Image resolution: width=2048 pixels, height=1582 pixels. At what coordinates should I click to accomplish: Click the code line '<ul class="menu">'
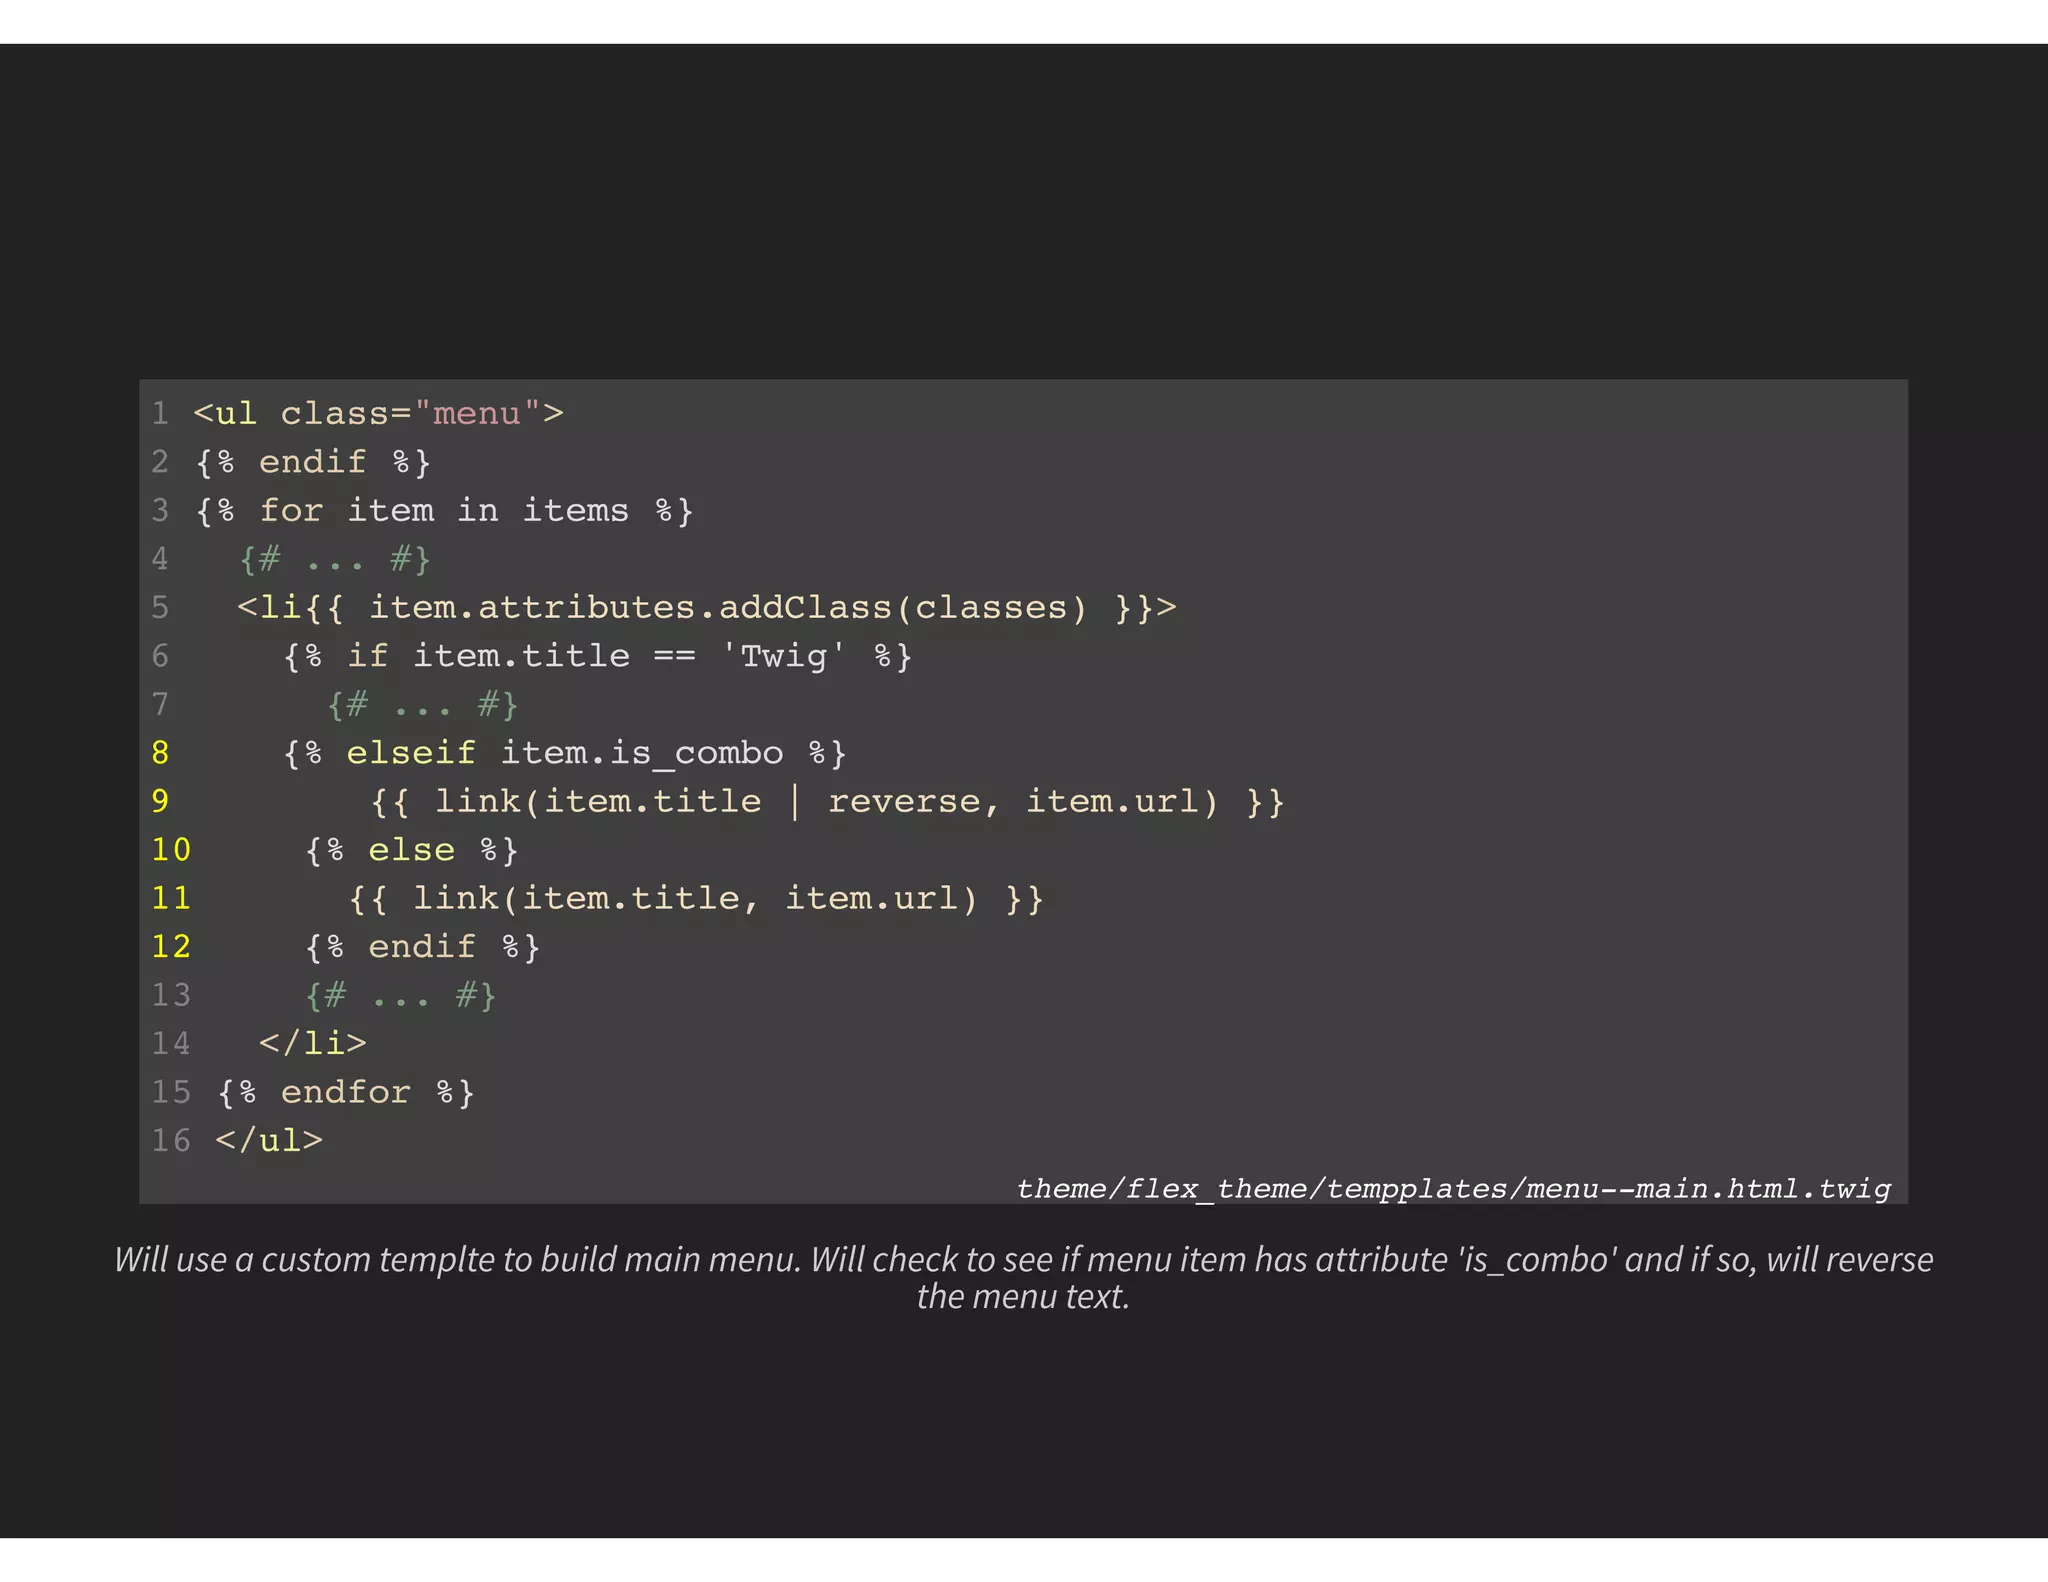point(378,413)
